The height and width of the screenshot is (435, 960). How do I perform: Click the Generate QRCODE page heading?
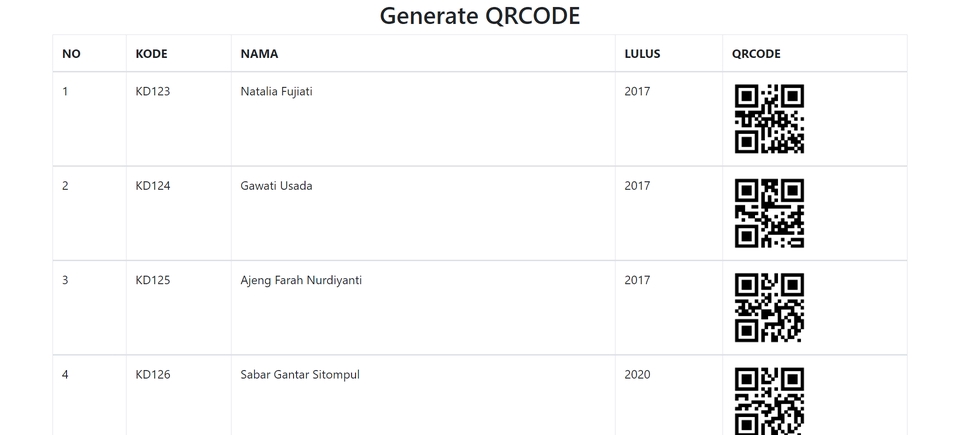click(x=480, y=16)
